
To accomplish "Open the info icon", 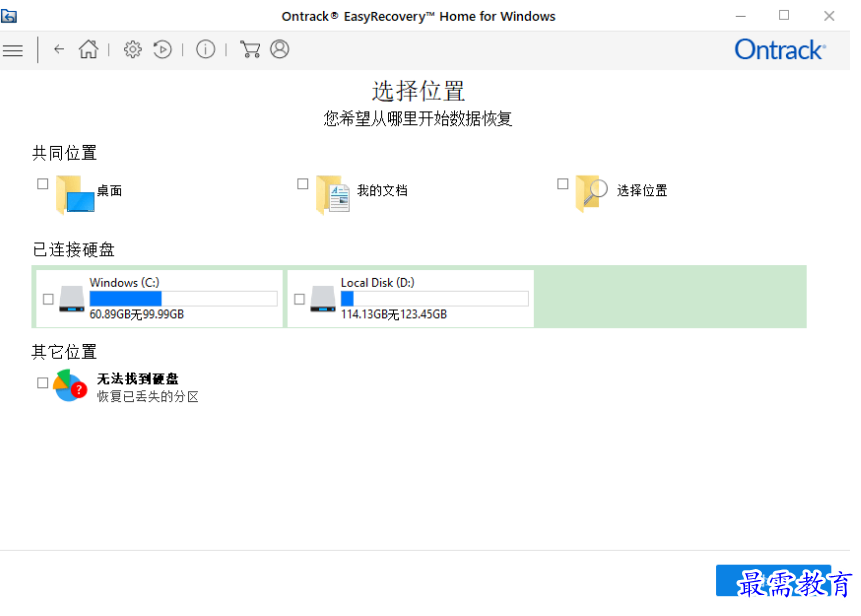I will pyautogui.click(x=205, y=49).
